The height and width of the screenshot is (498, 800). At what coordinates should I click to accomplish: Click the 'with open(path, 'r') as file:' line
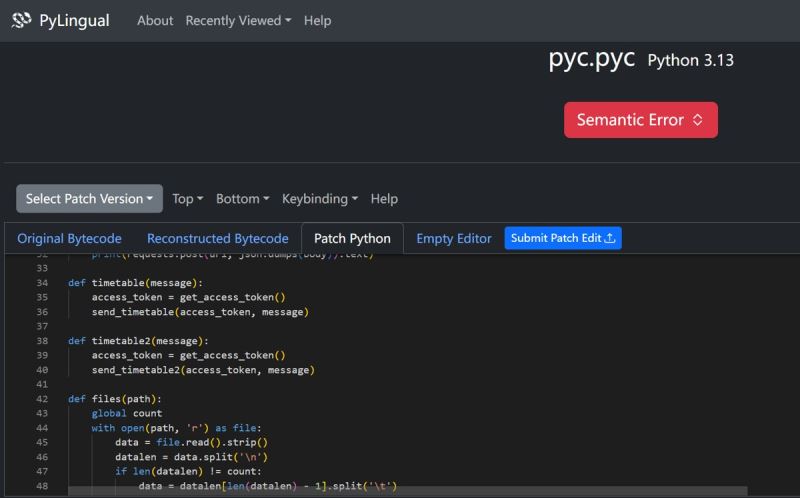pyautogui.click(x=177, y=428)
